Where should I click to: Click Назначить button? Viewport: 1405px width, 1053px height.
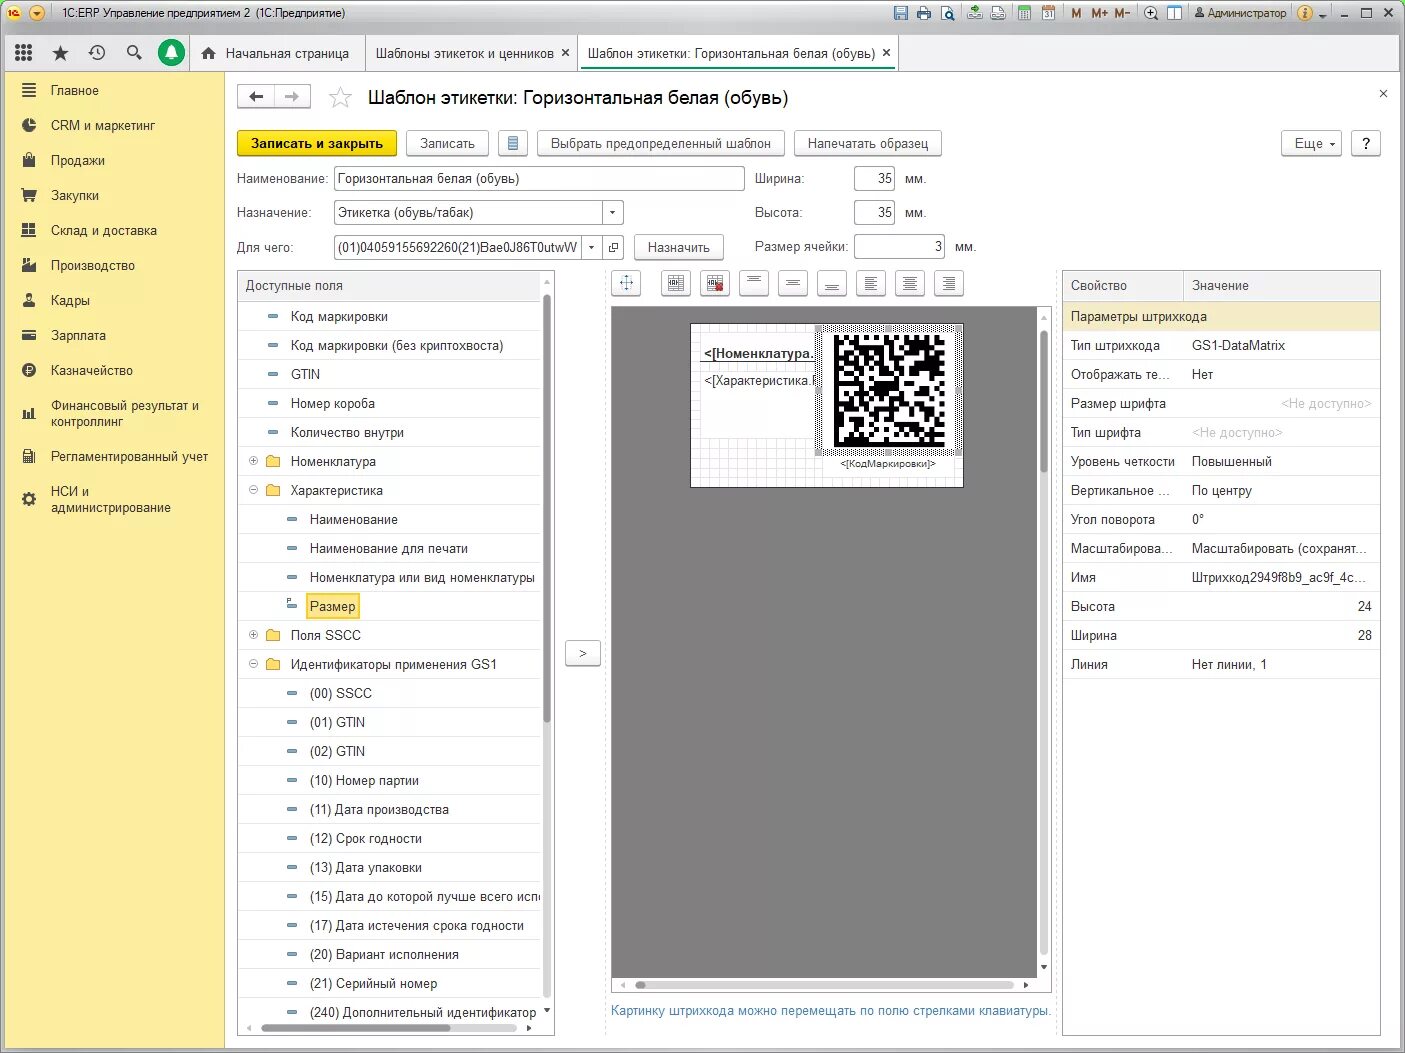678,247
